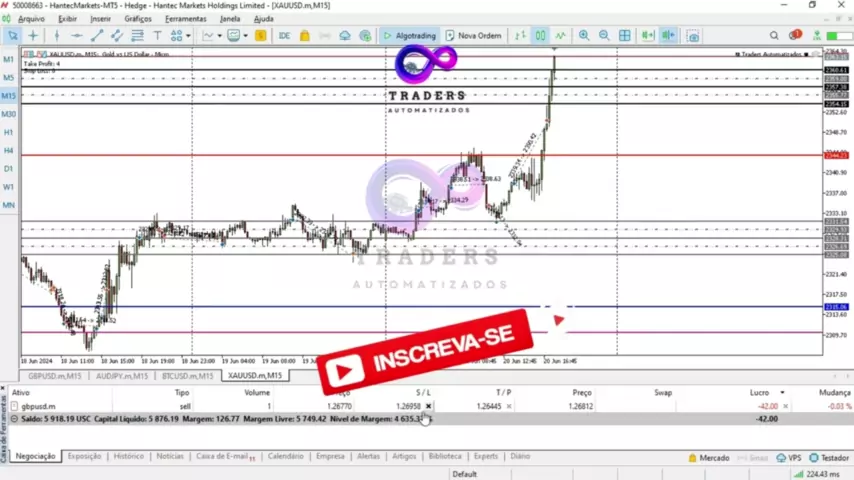Remove the stop loss on gbpusd position
Image resolution: width=854 pixels, height=480 pixels.
tap(428, 407)
